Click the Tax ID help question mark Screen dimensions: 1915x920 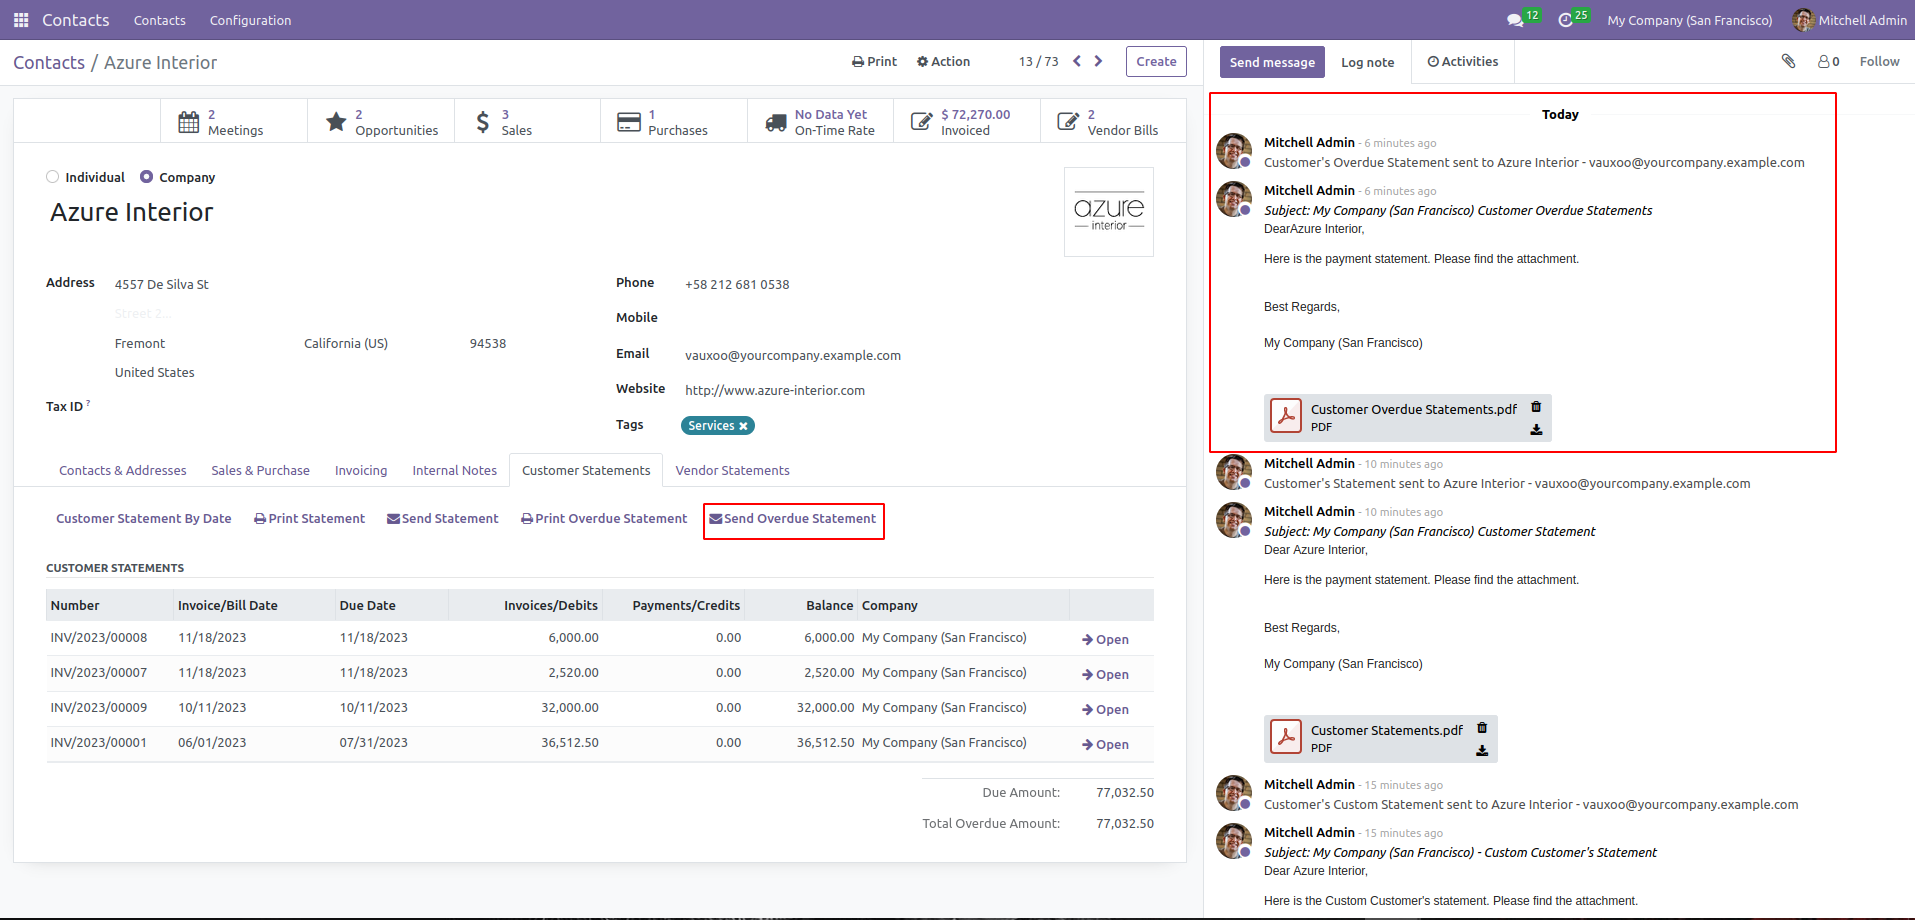click(88, 403)
